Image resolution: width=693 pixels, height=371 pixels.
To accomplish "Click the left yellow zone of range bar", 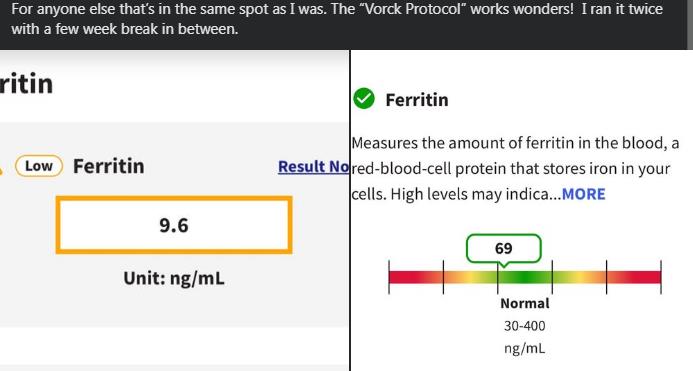I will click(469, 277).
